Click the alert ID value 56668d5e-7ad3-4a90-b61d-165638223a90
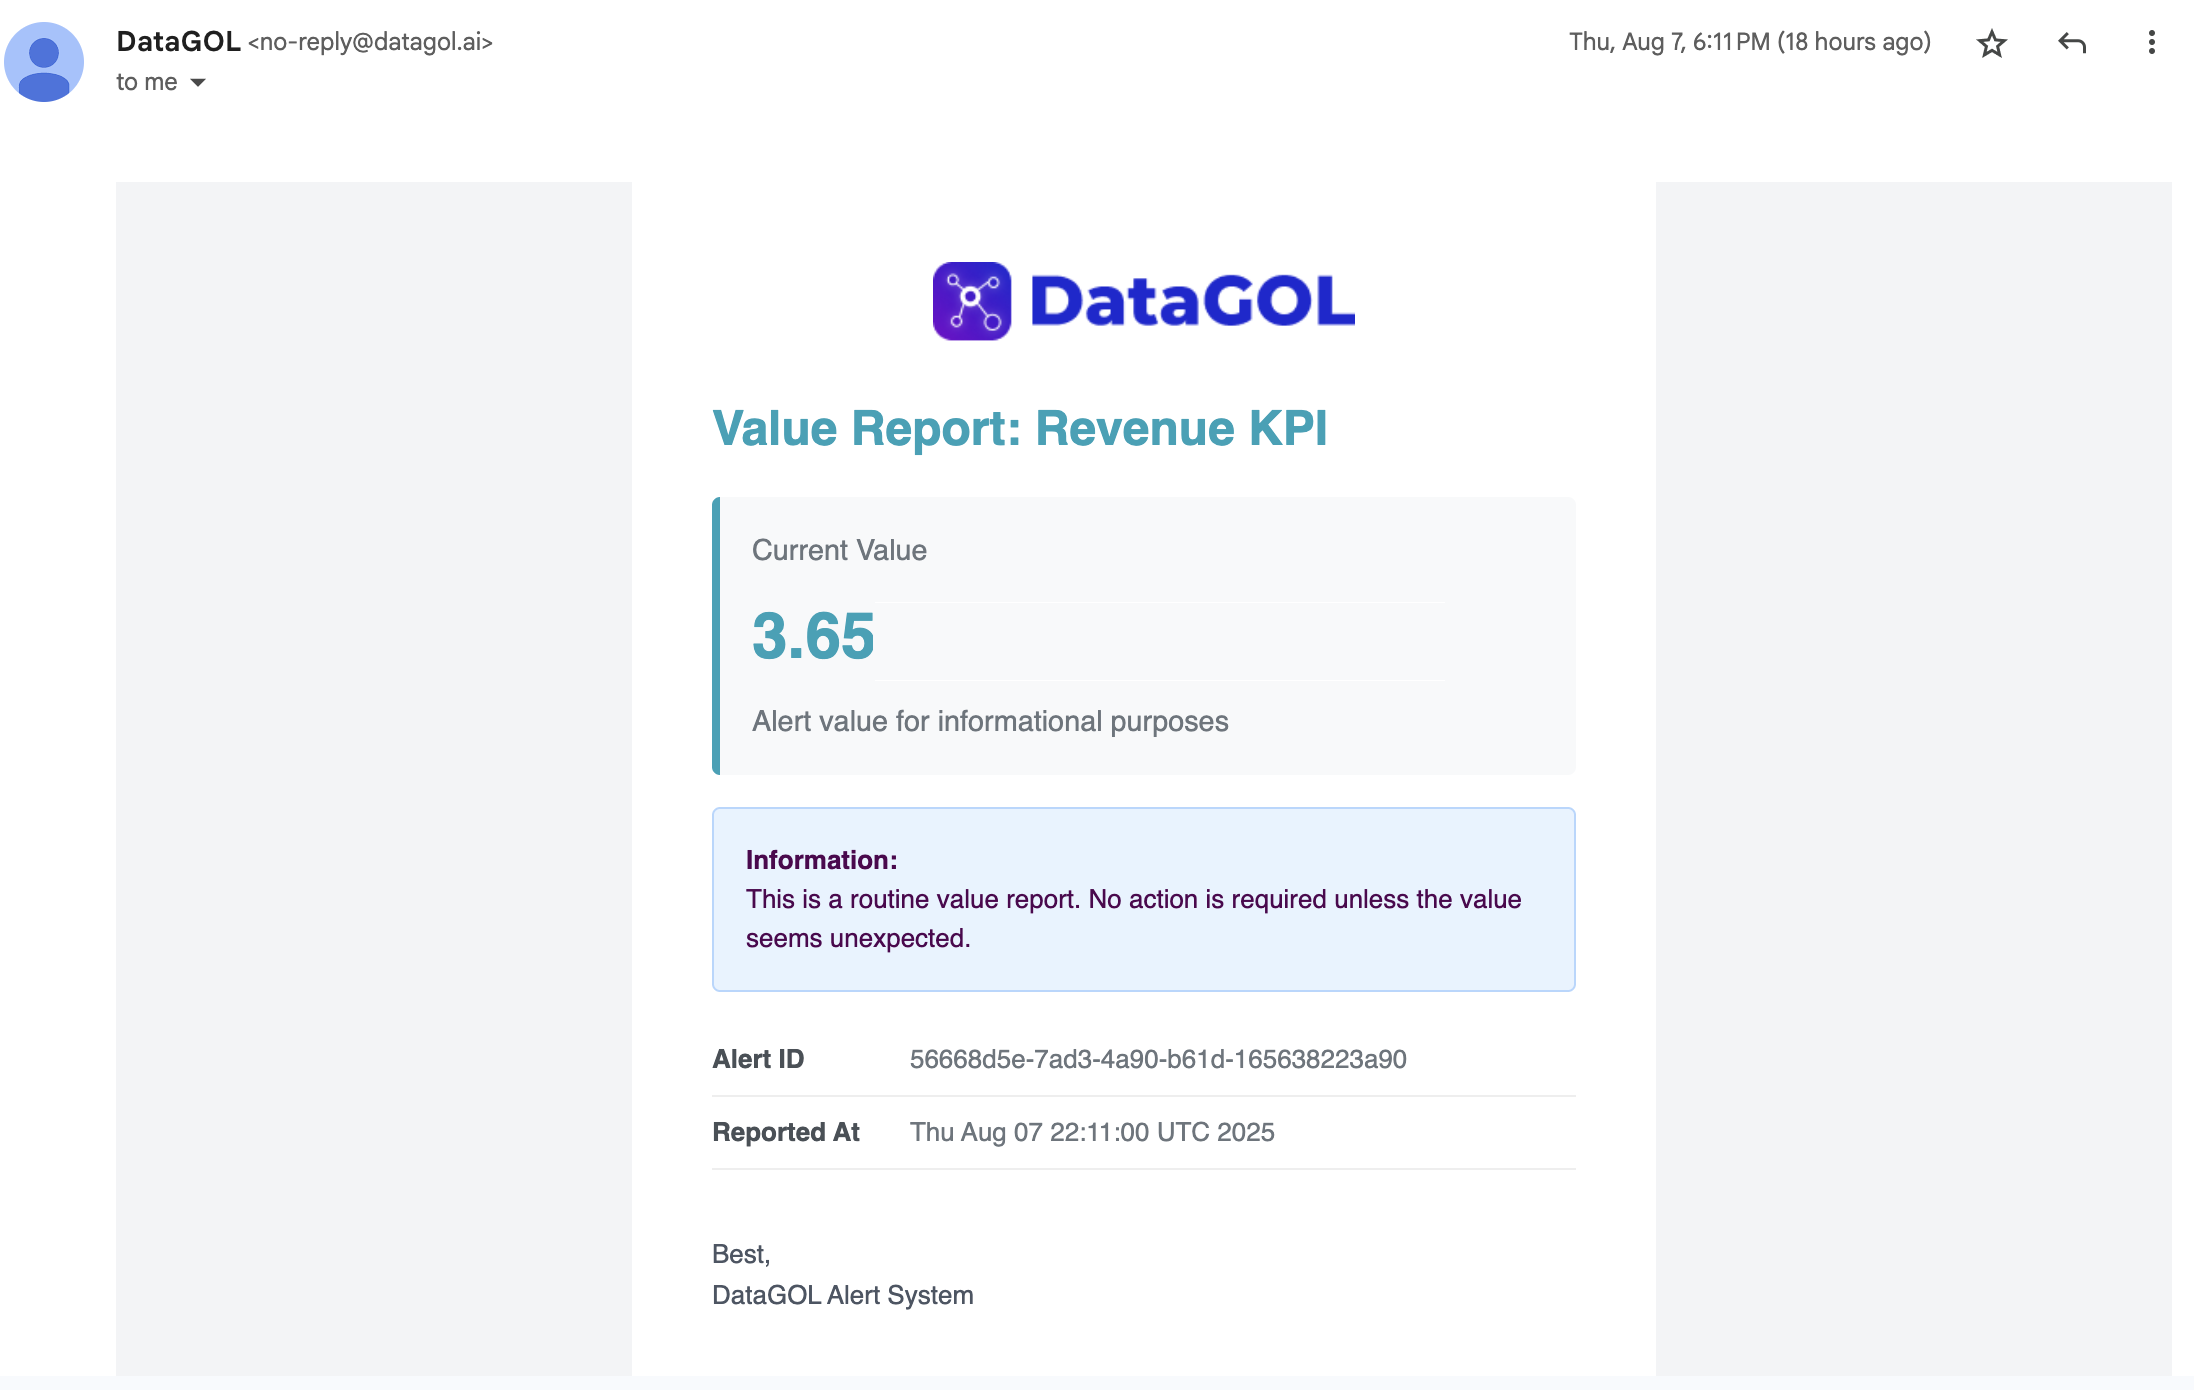The image size is (2194, 1390). point(1158,1059)
